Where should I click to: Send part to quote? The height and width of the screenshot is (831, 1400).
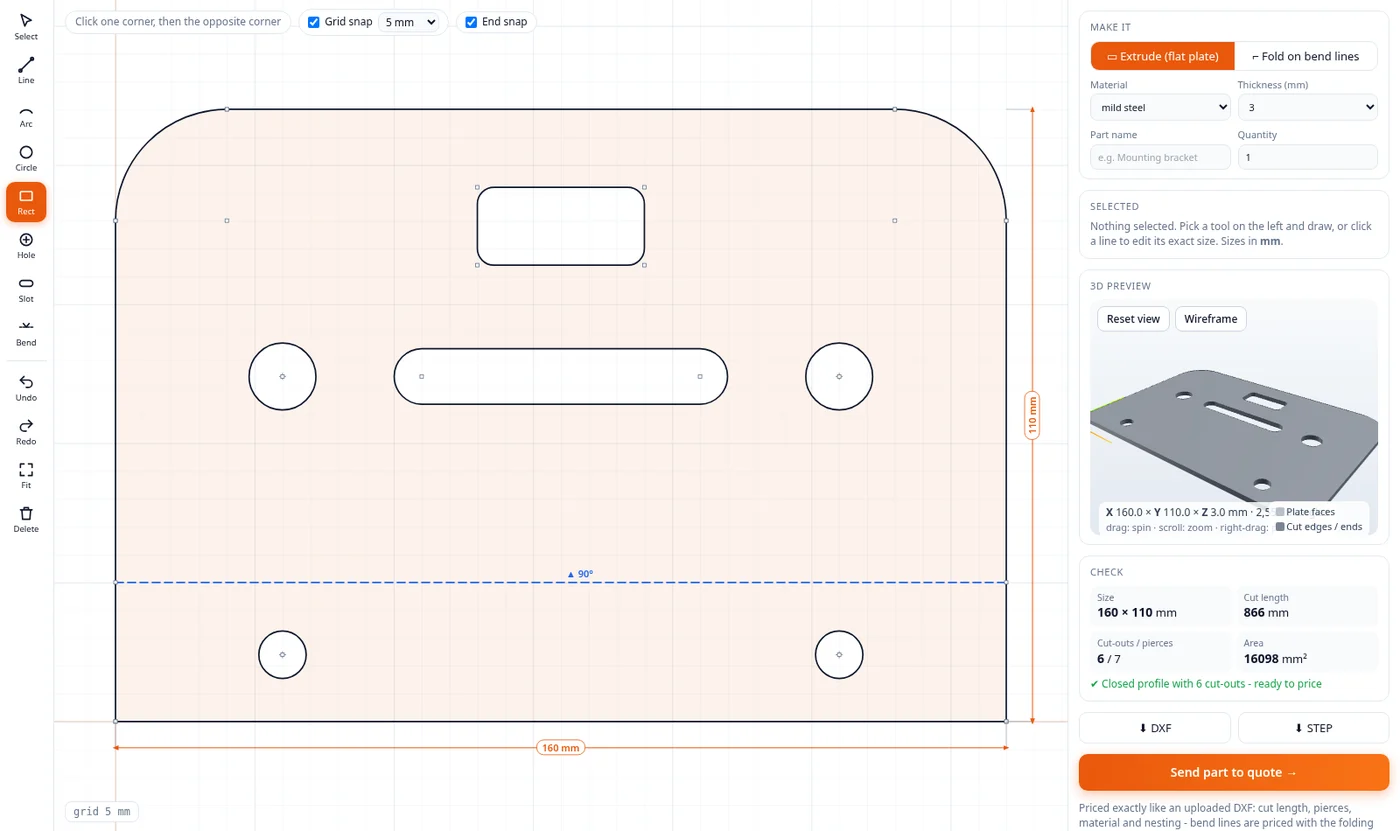coord(1234,772)
